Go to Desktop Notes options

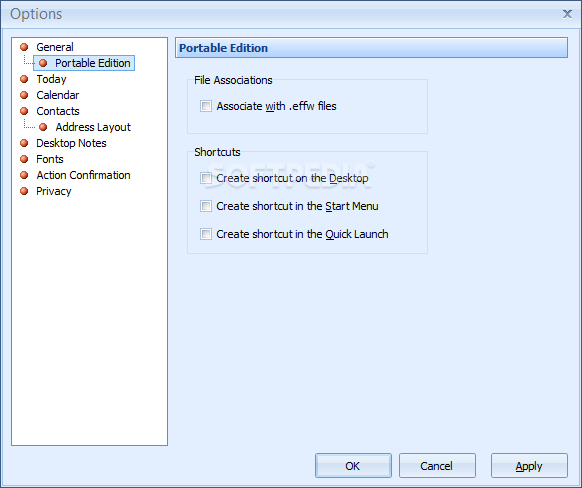click(71, 143)
